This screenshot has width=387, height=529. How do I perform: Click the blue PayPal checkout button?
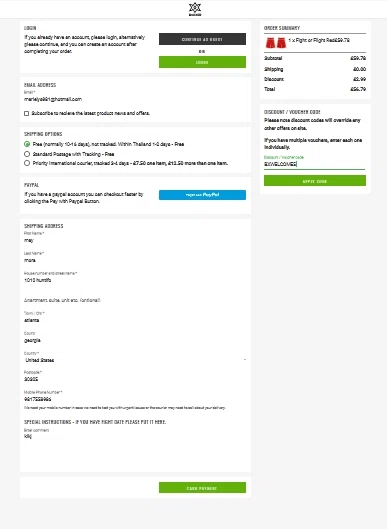click(202, 195)
